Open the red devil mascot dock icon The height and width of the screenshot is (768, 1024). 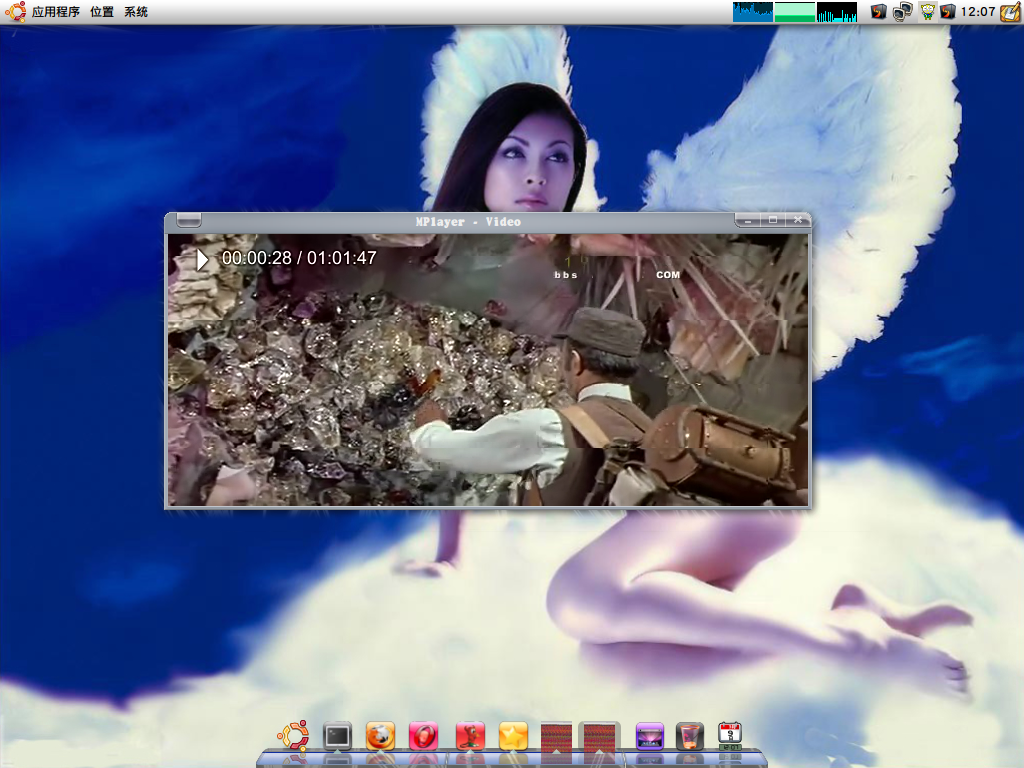470,737
